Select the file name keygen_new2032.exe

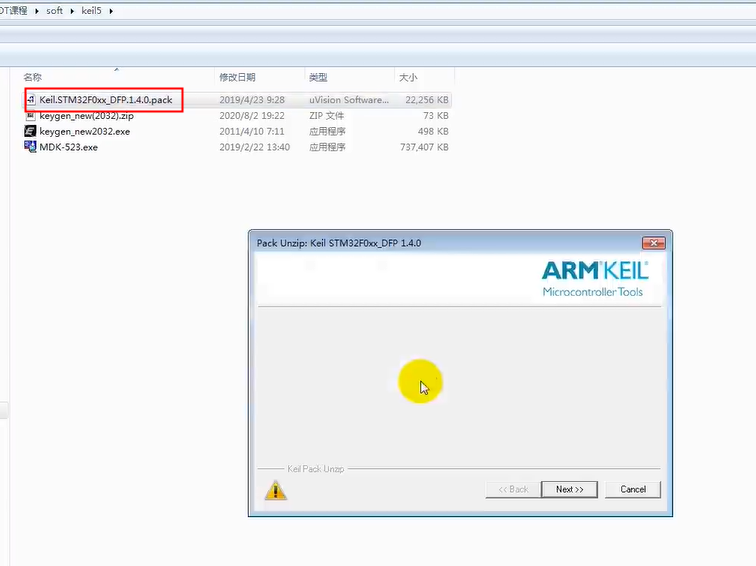click(84, 131)
